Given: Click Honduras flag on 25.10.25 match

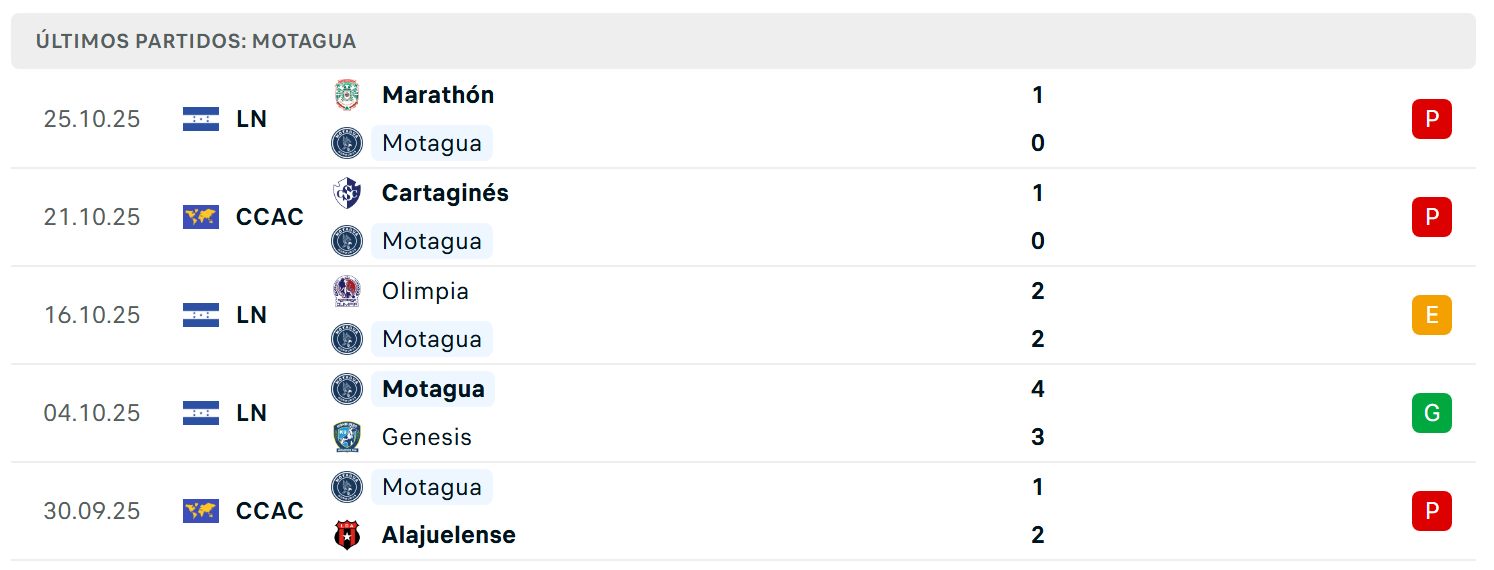Looking at the screenshot, I should click(201, 119).
